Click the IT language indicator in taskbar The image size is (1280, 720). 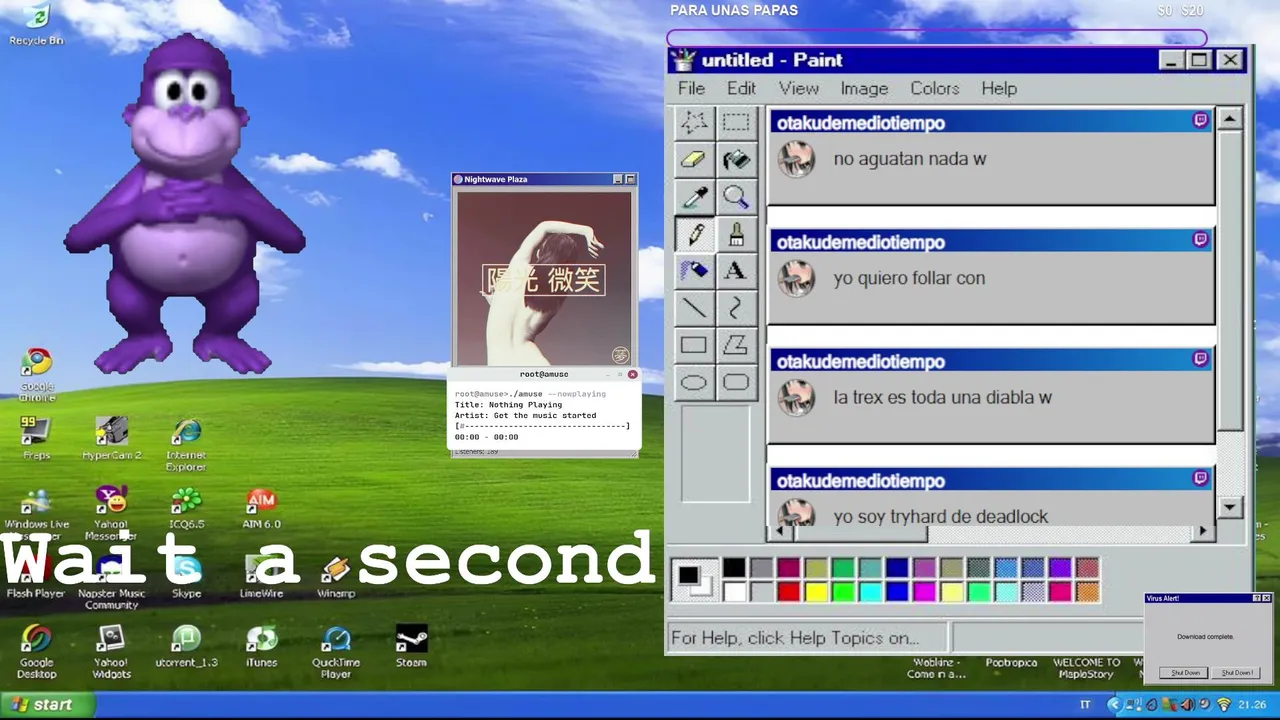(1085, 705)
